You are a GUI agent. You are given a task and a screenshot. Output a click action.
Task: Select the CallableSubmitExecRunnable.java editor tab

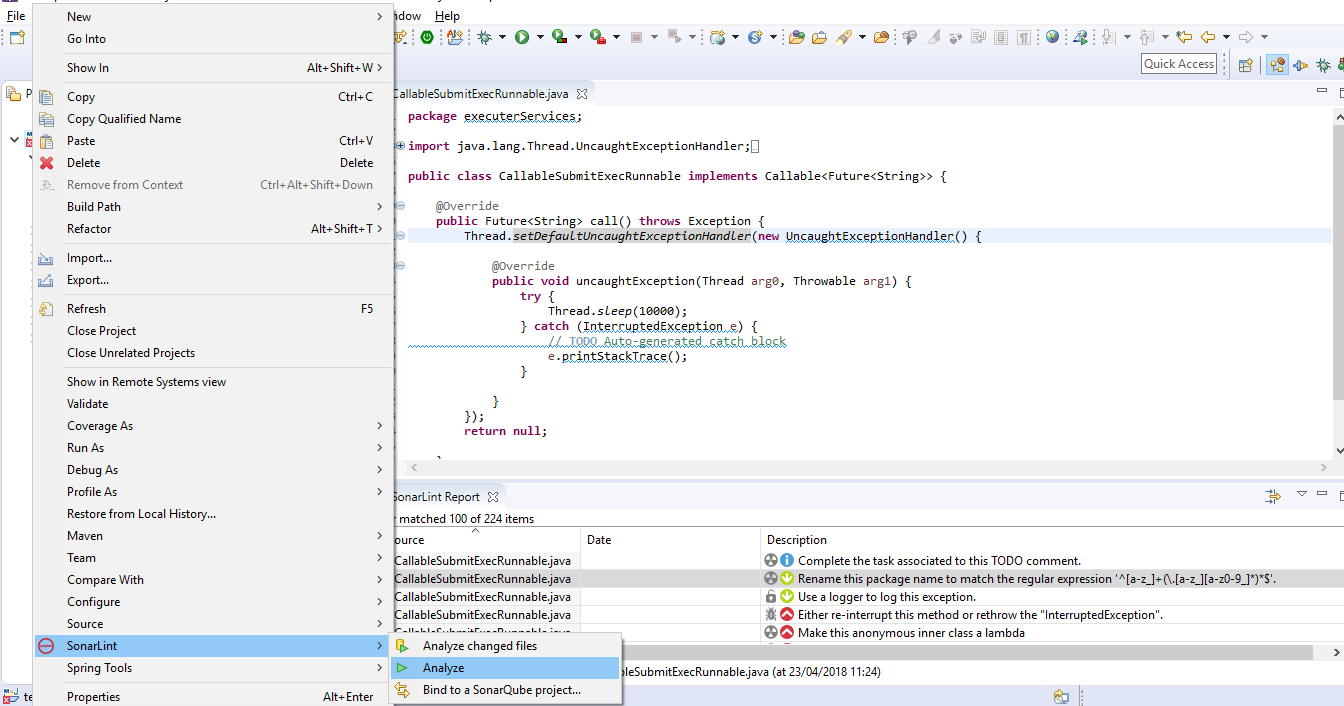coord(481,93)
